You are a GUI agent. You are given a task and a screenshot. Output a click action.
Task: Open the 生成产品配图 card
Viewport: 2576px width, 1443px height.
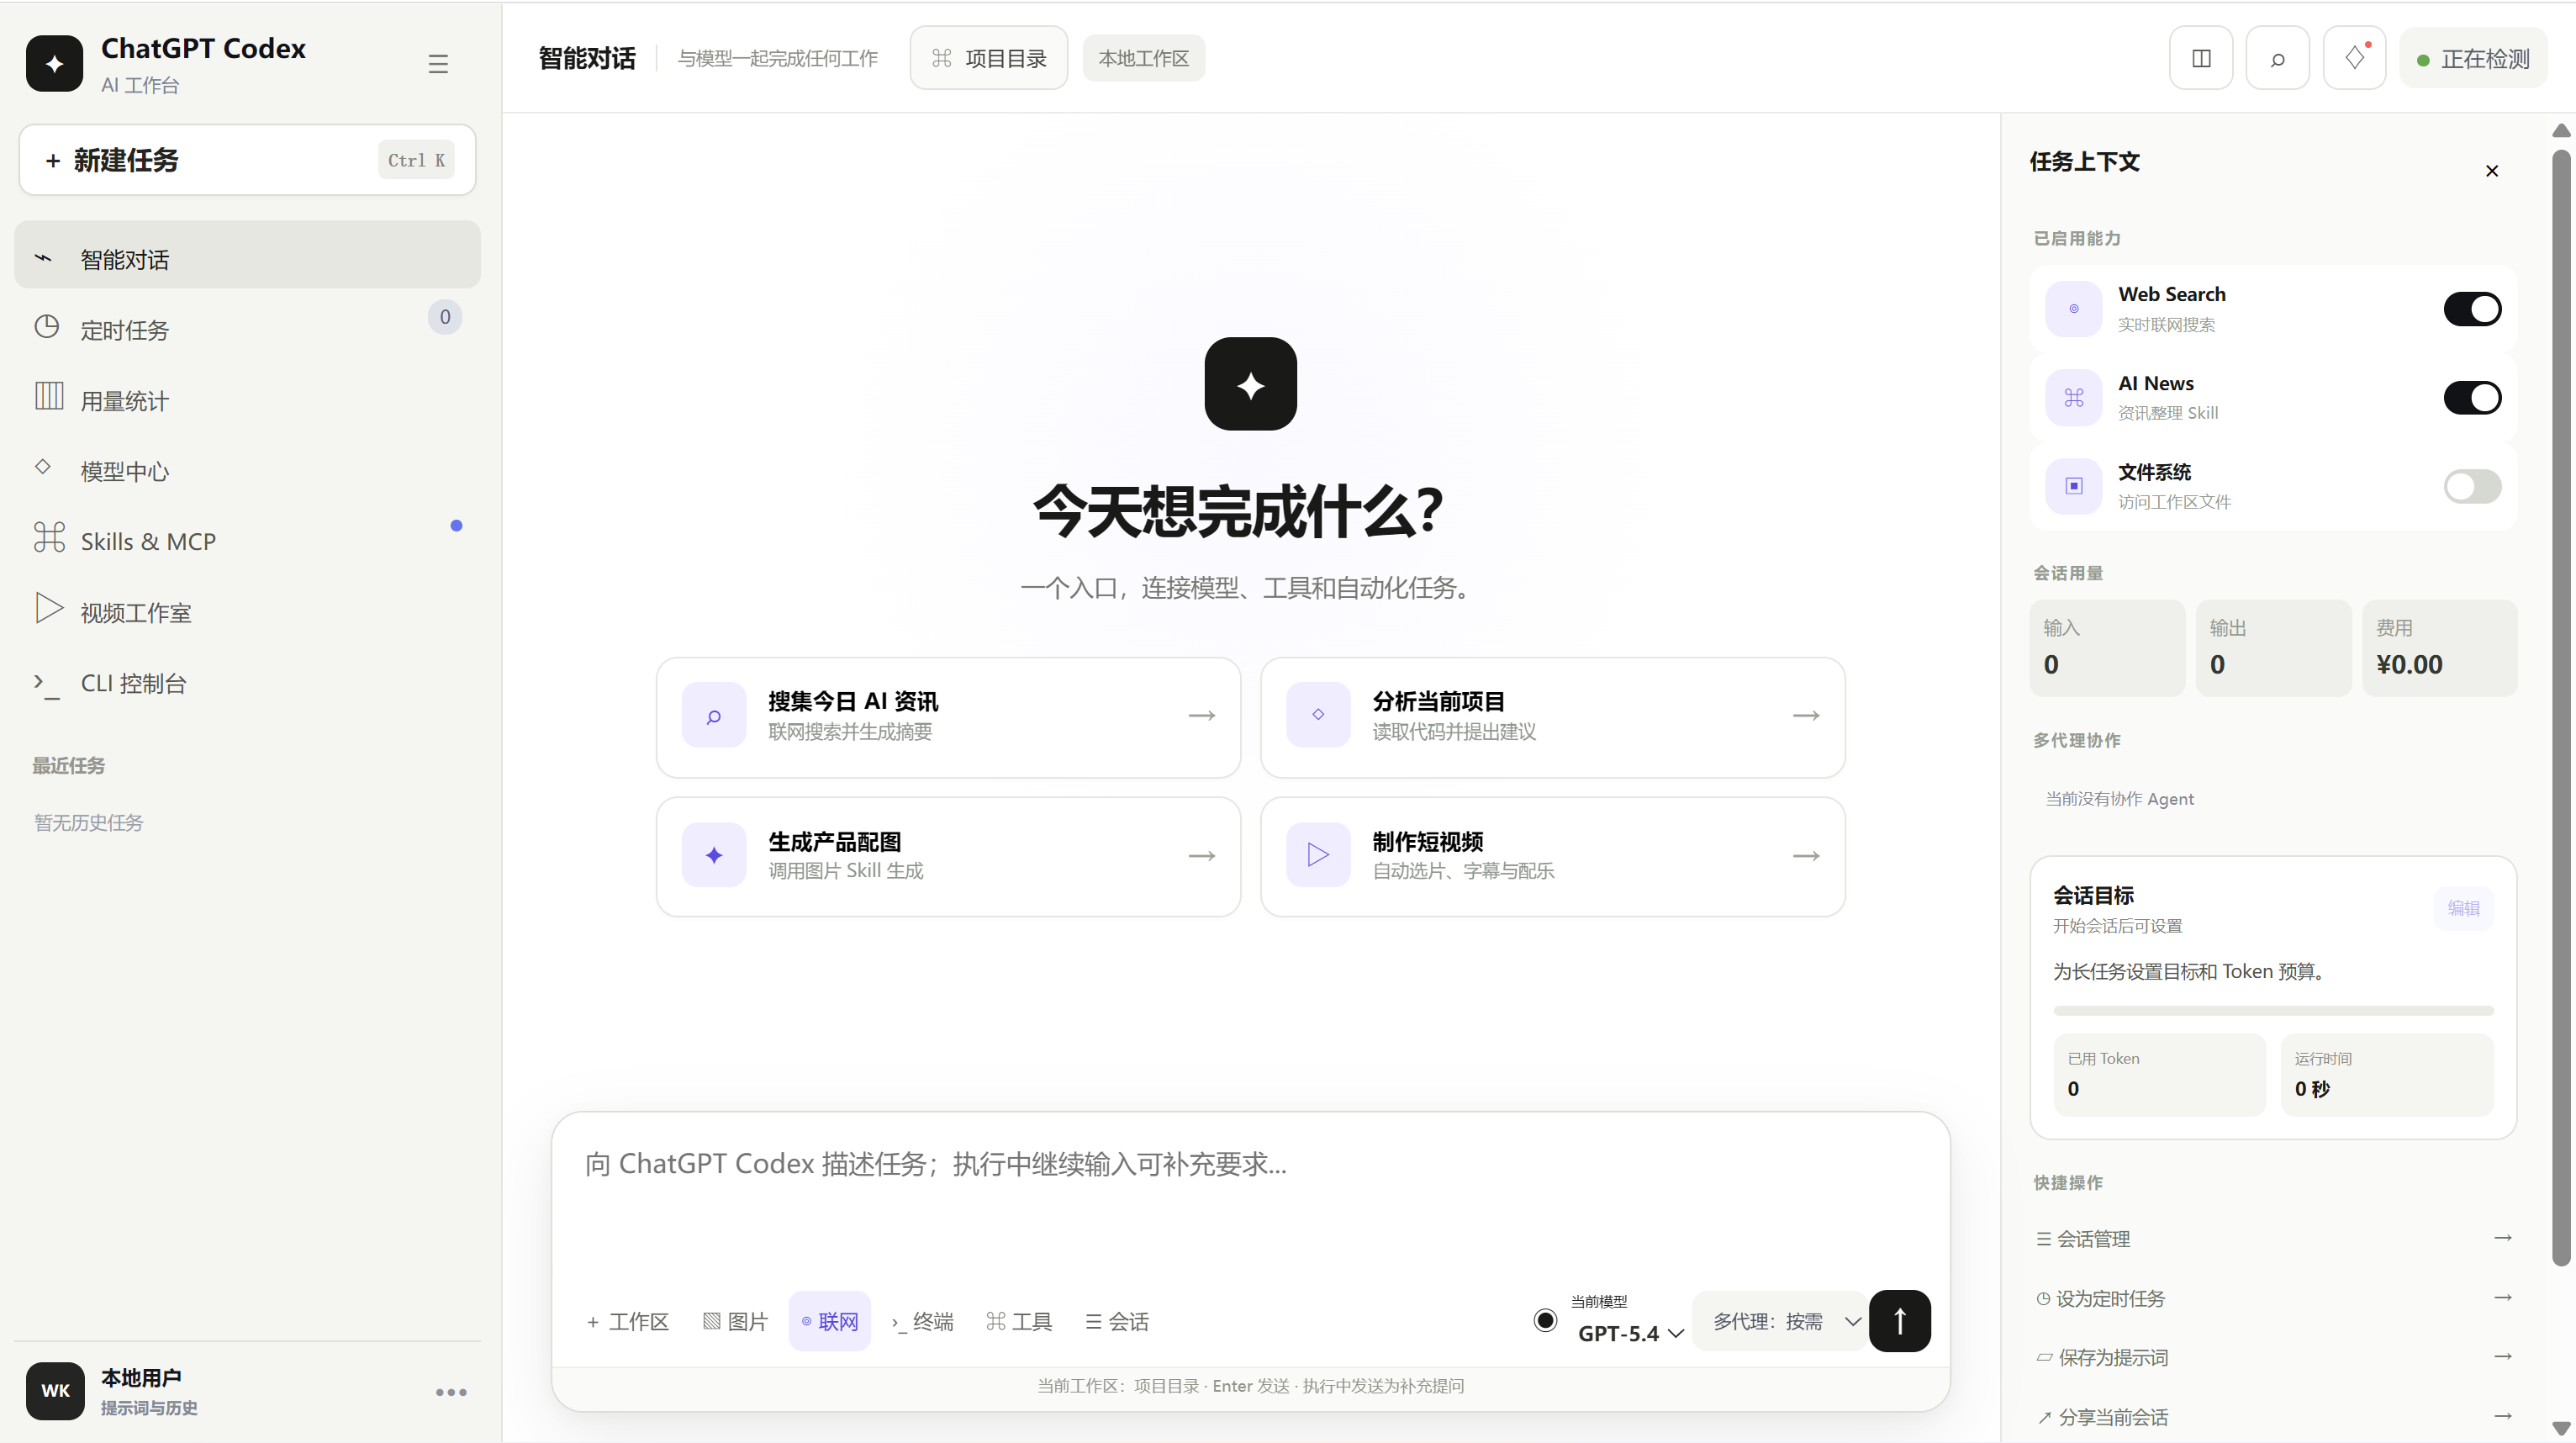point(948,856)
